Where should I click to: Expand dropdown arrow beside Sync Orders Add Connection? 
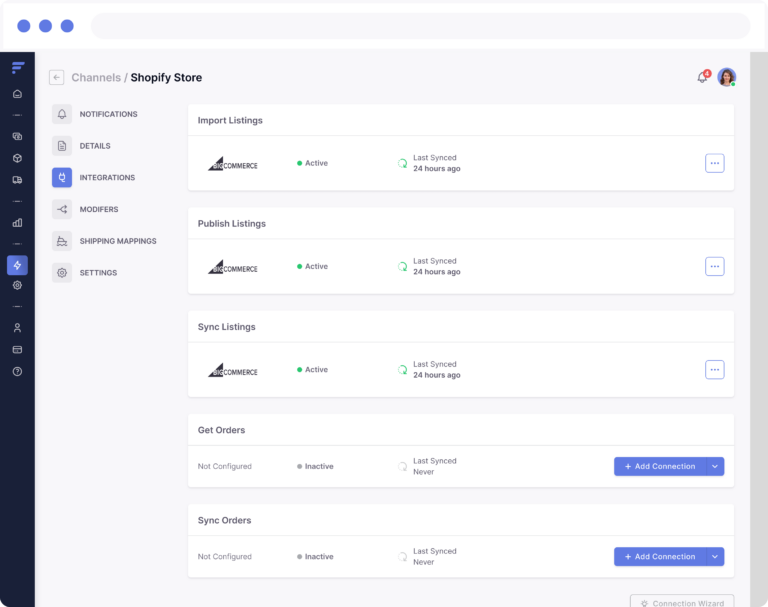[x=715, y=557]
